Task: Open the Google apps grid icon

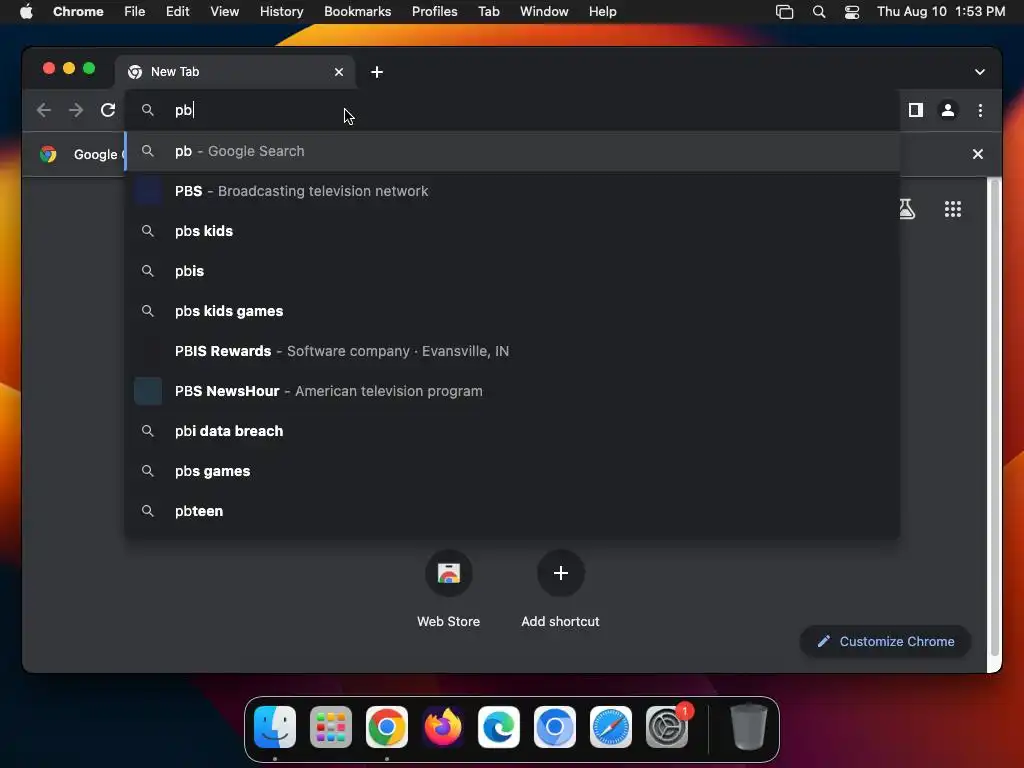Action: [x=953, y=209]
